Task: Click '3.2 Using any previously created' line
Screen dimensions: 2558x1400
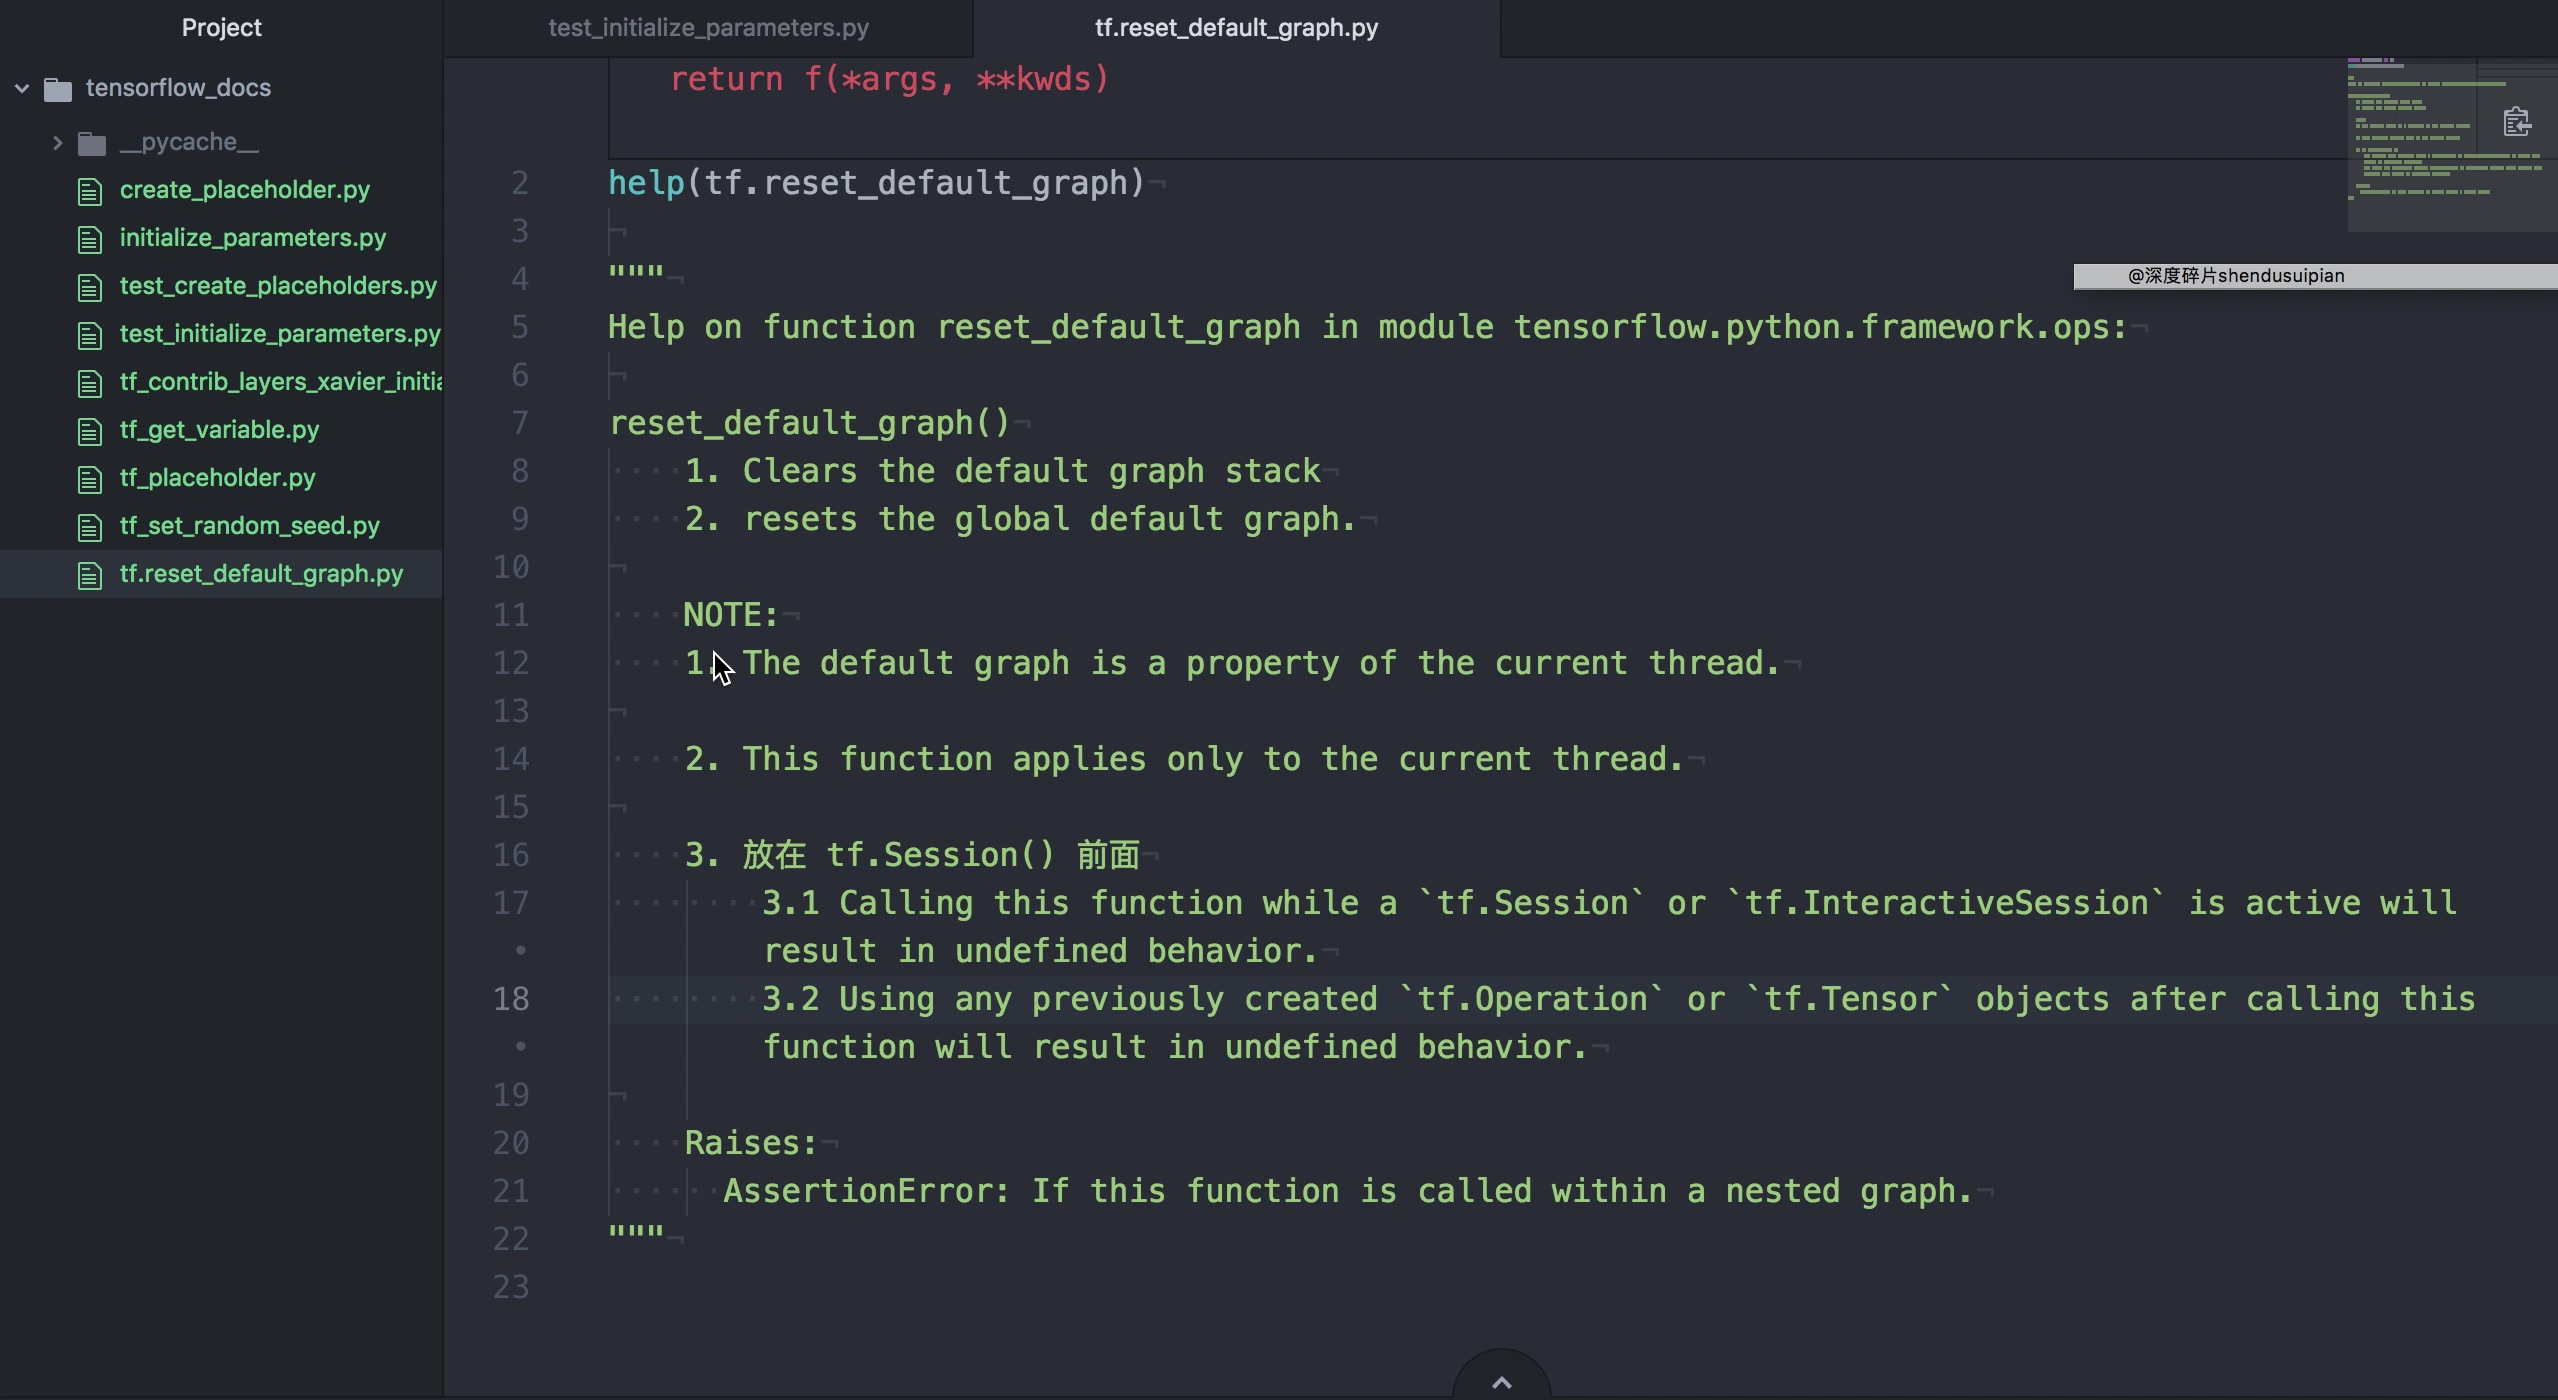Action: coord(1619,999)
